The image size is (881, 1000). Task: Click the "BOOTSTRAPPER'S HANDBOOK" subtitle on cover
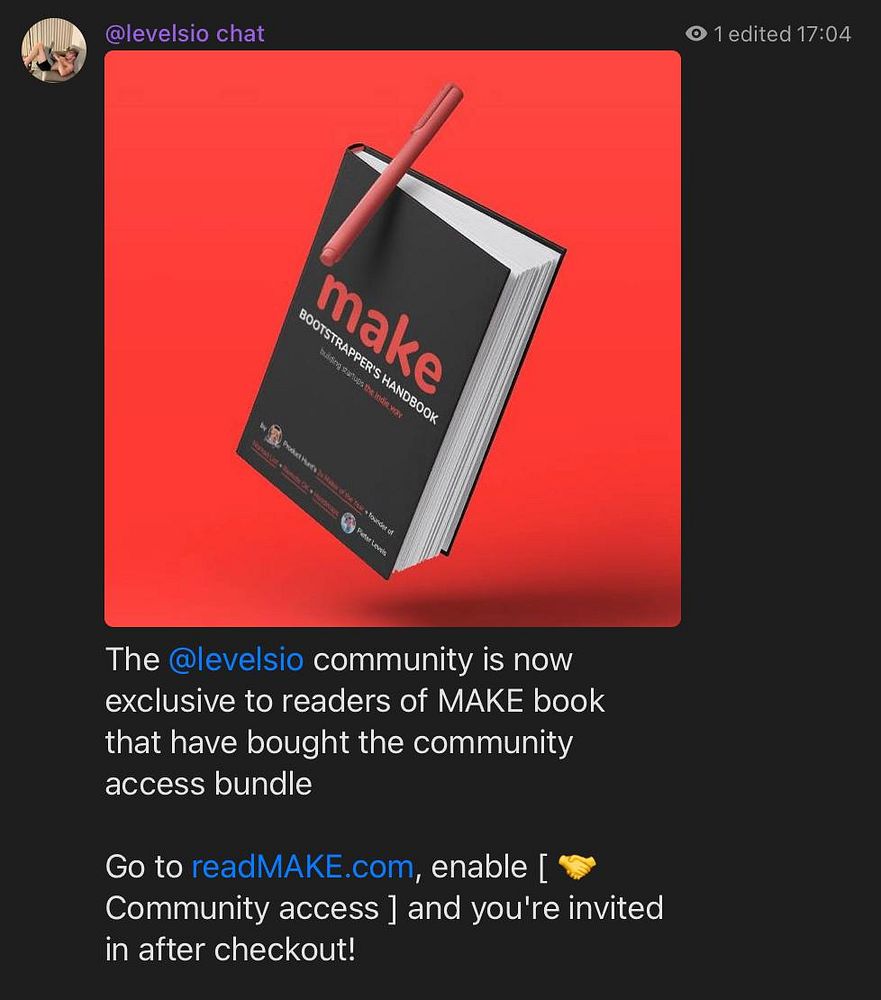[369, 366]
